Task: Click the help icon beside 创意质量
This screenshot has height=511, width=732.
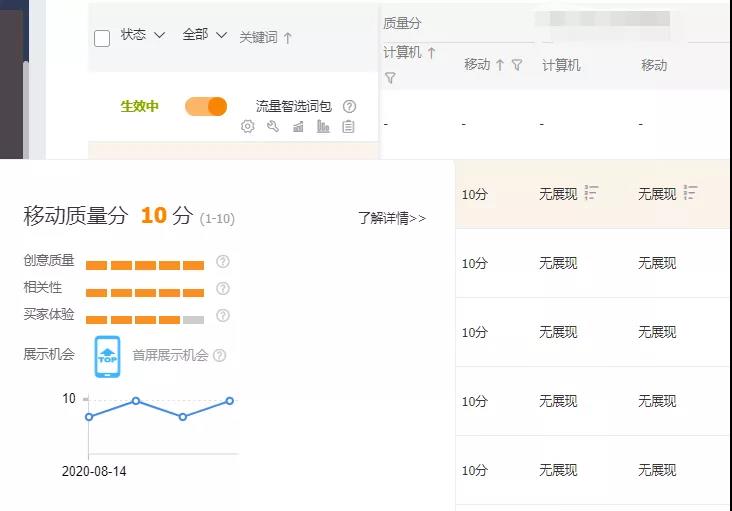Action: (x=223, y=262)
